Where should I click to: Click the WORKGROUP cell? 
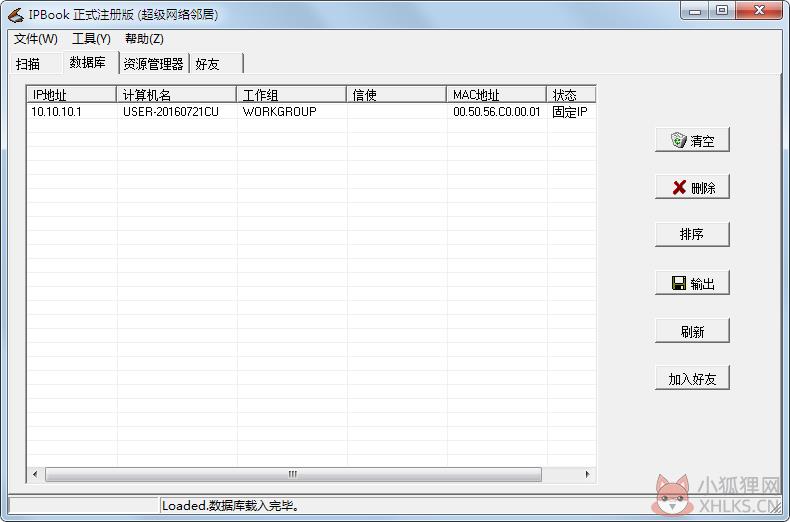point(280,111)
